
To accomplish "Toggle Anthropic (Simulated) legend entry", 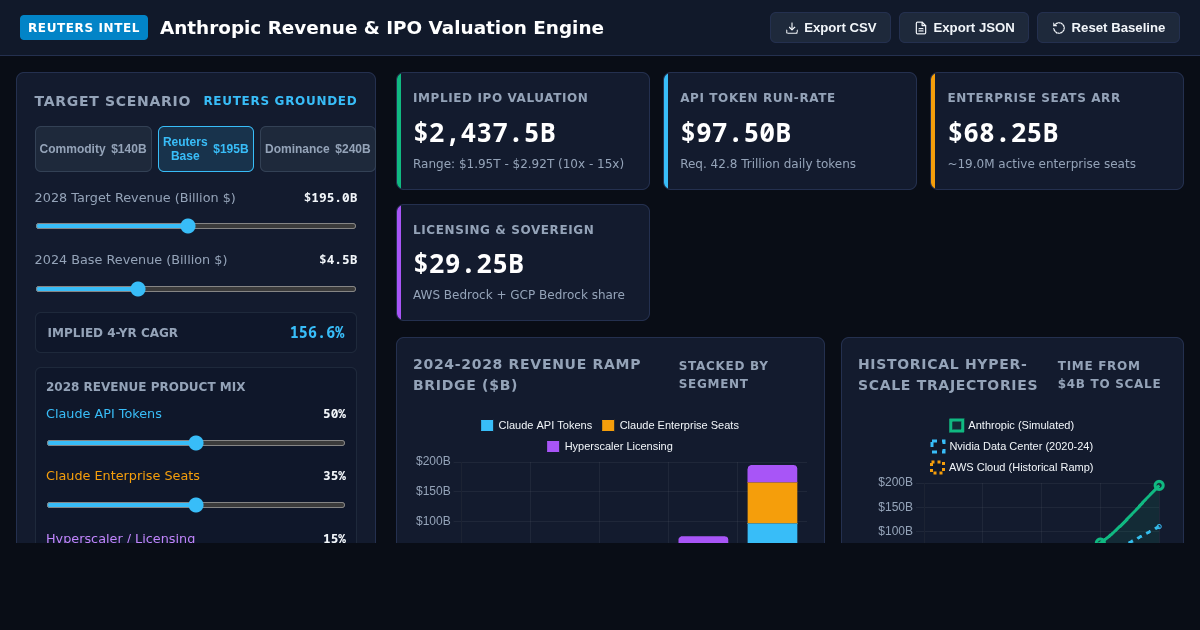I will coord(1012,425).
